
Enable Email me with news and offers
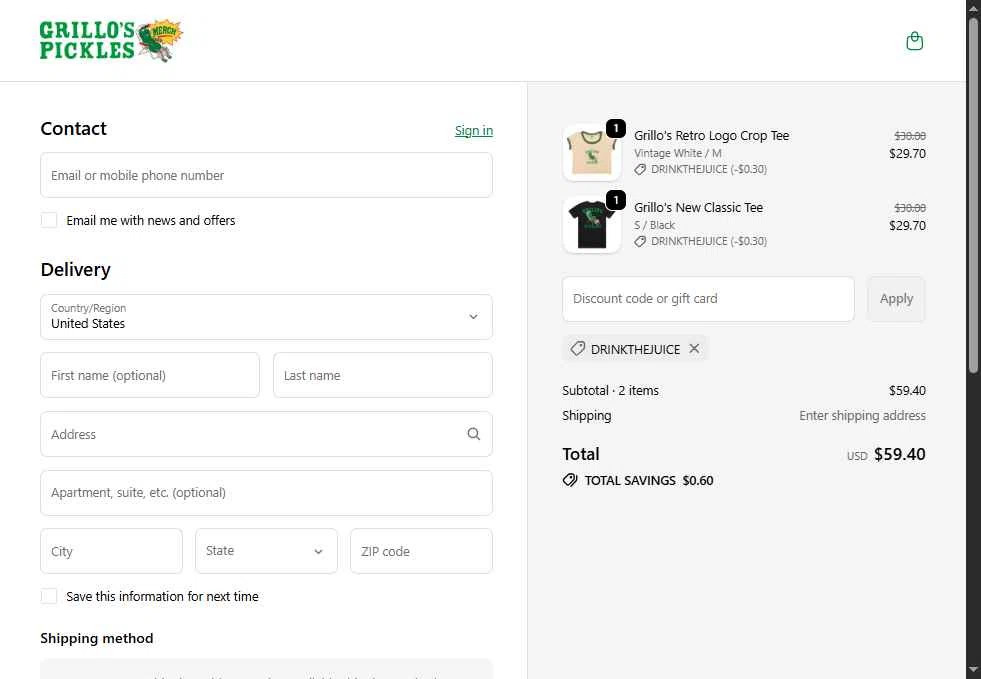click(49, 220)
